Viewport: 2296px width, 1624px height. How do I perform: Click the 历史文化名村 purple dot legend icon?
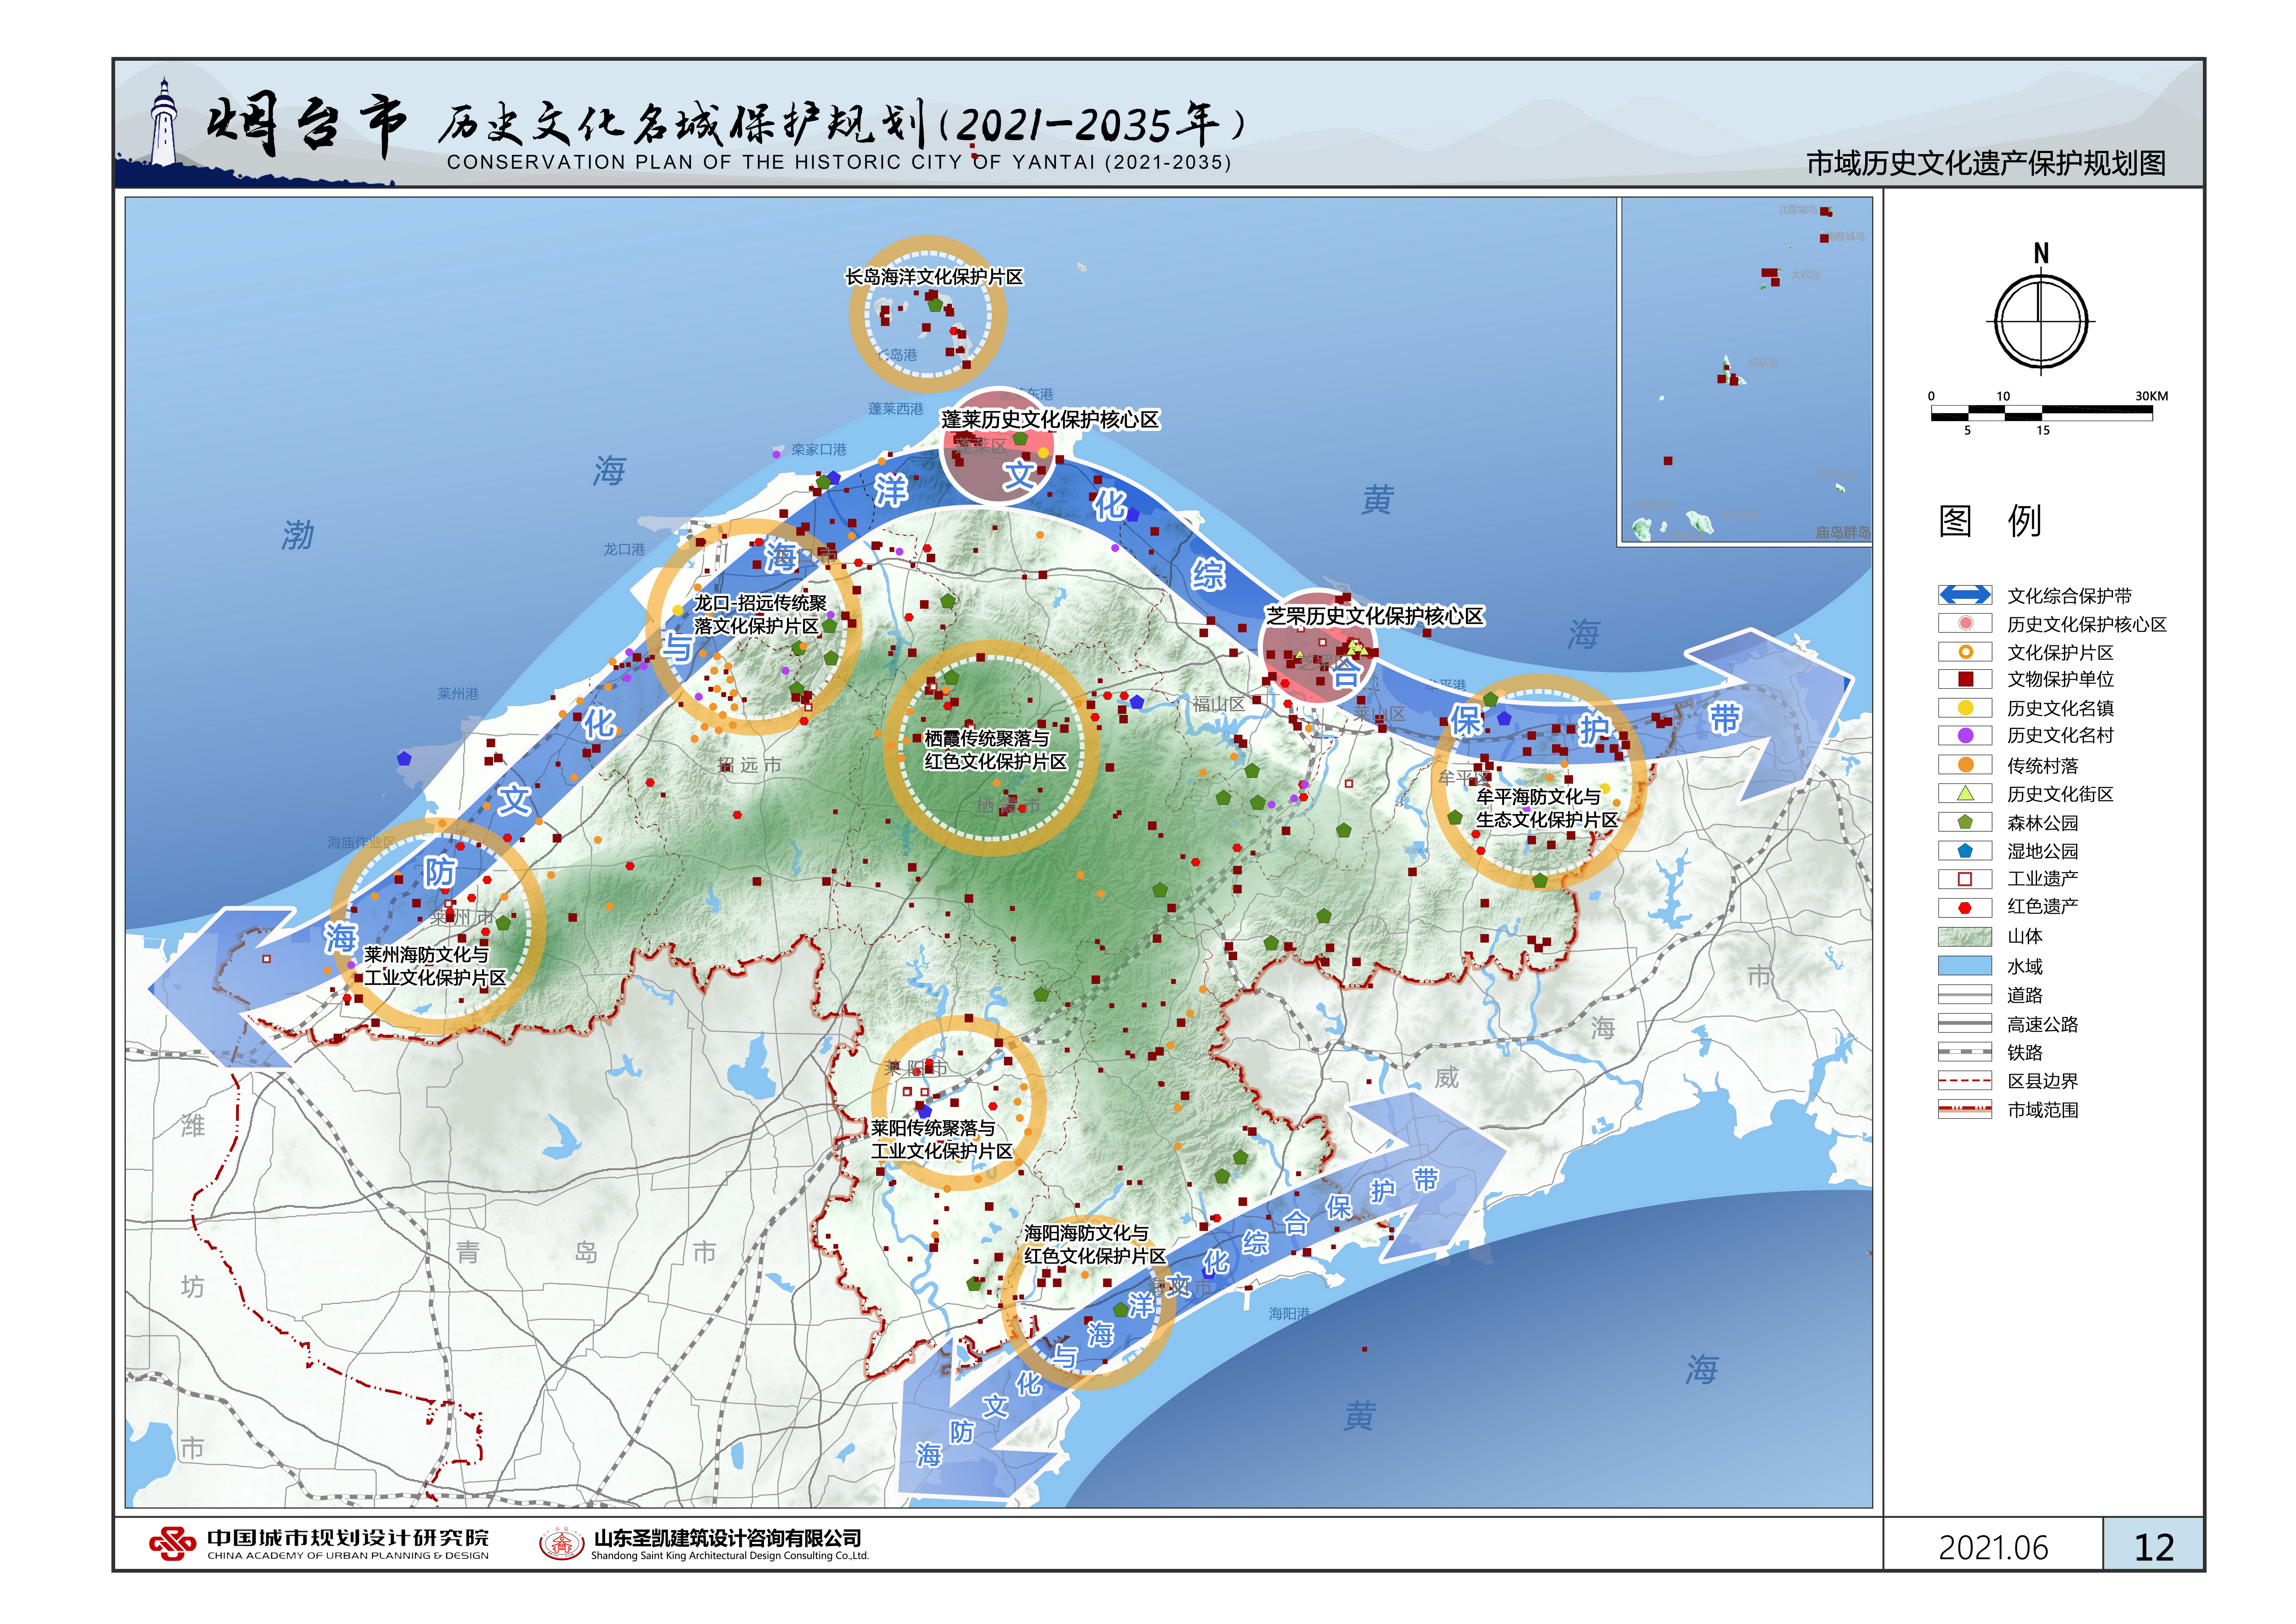click(x=1965, y=735)
